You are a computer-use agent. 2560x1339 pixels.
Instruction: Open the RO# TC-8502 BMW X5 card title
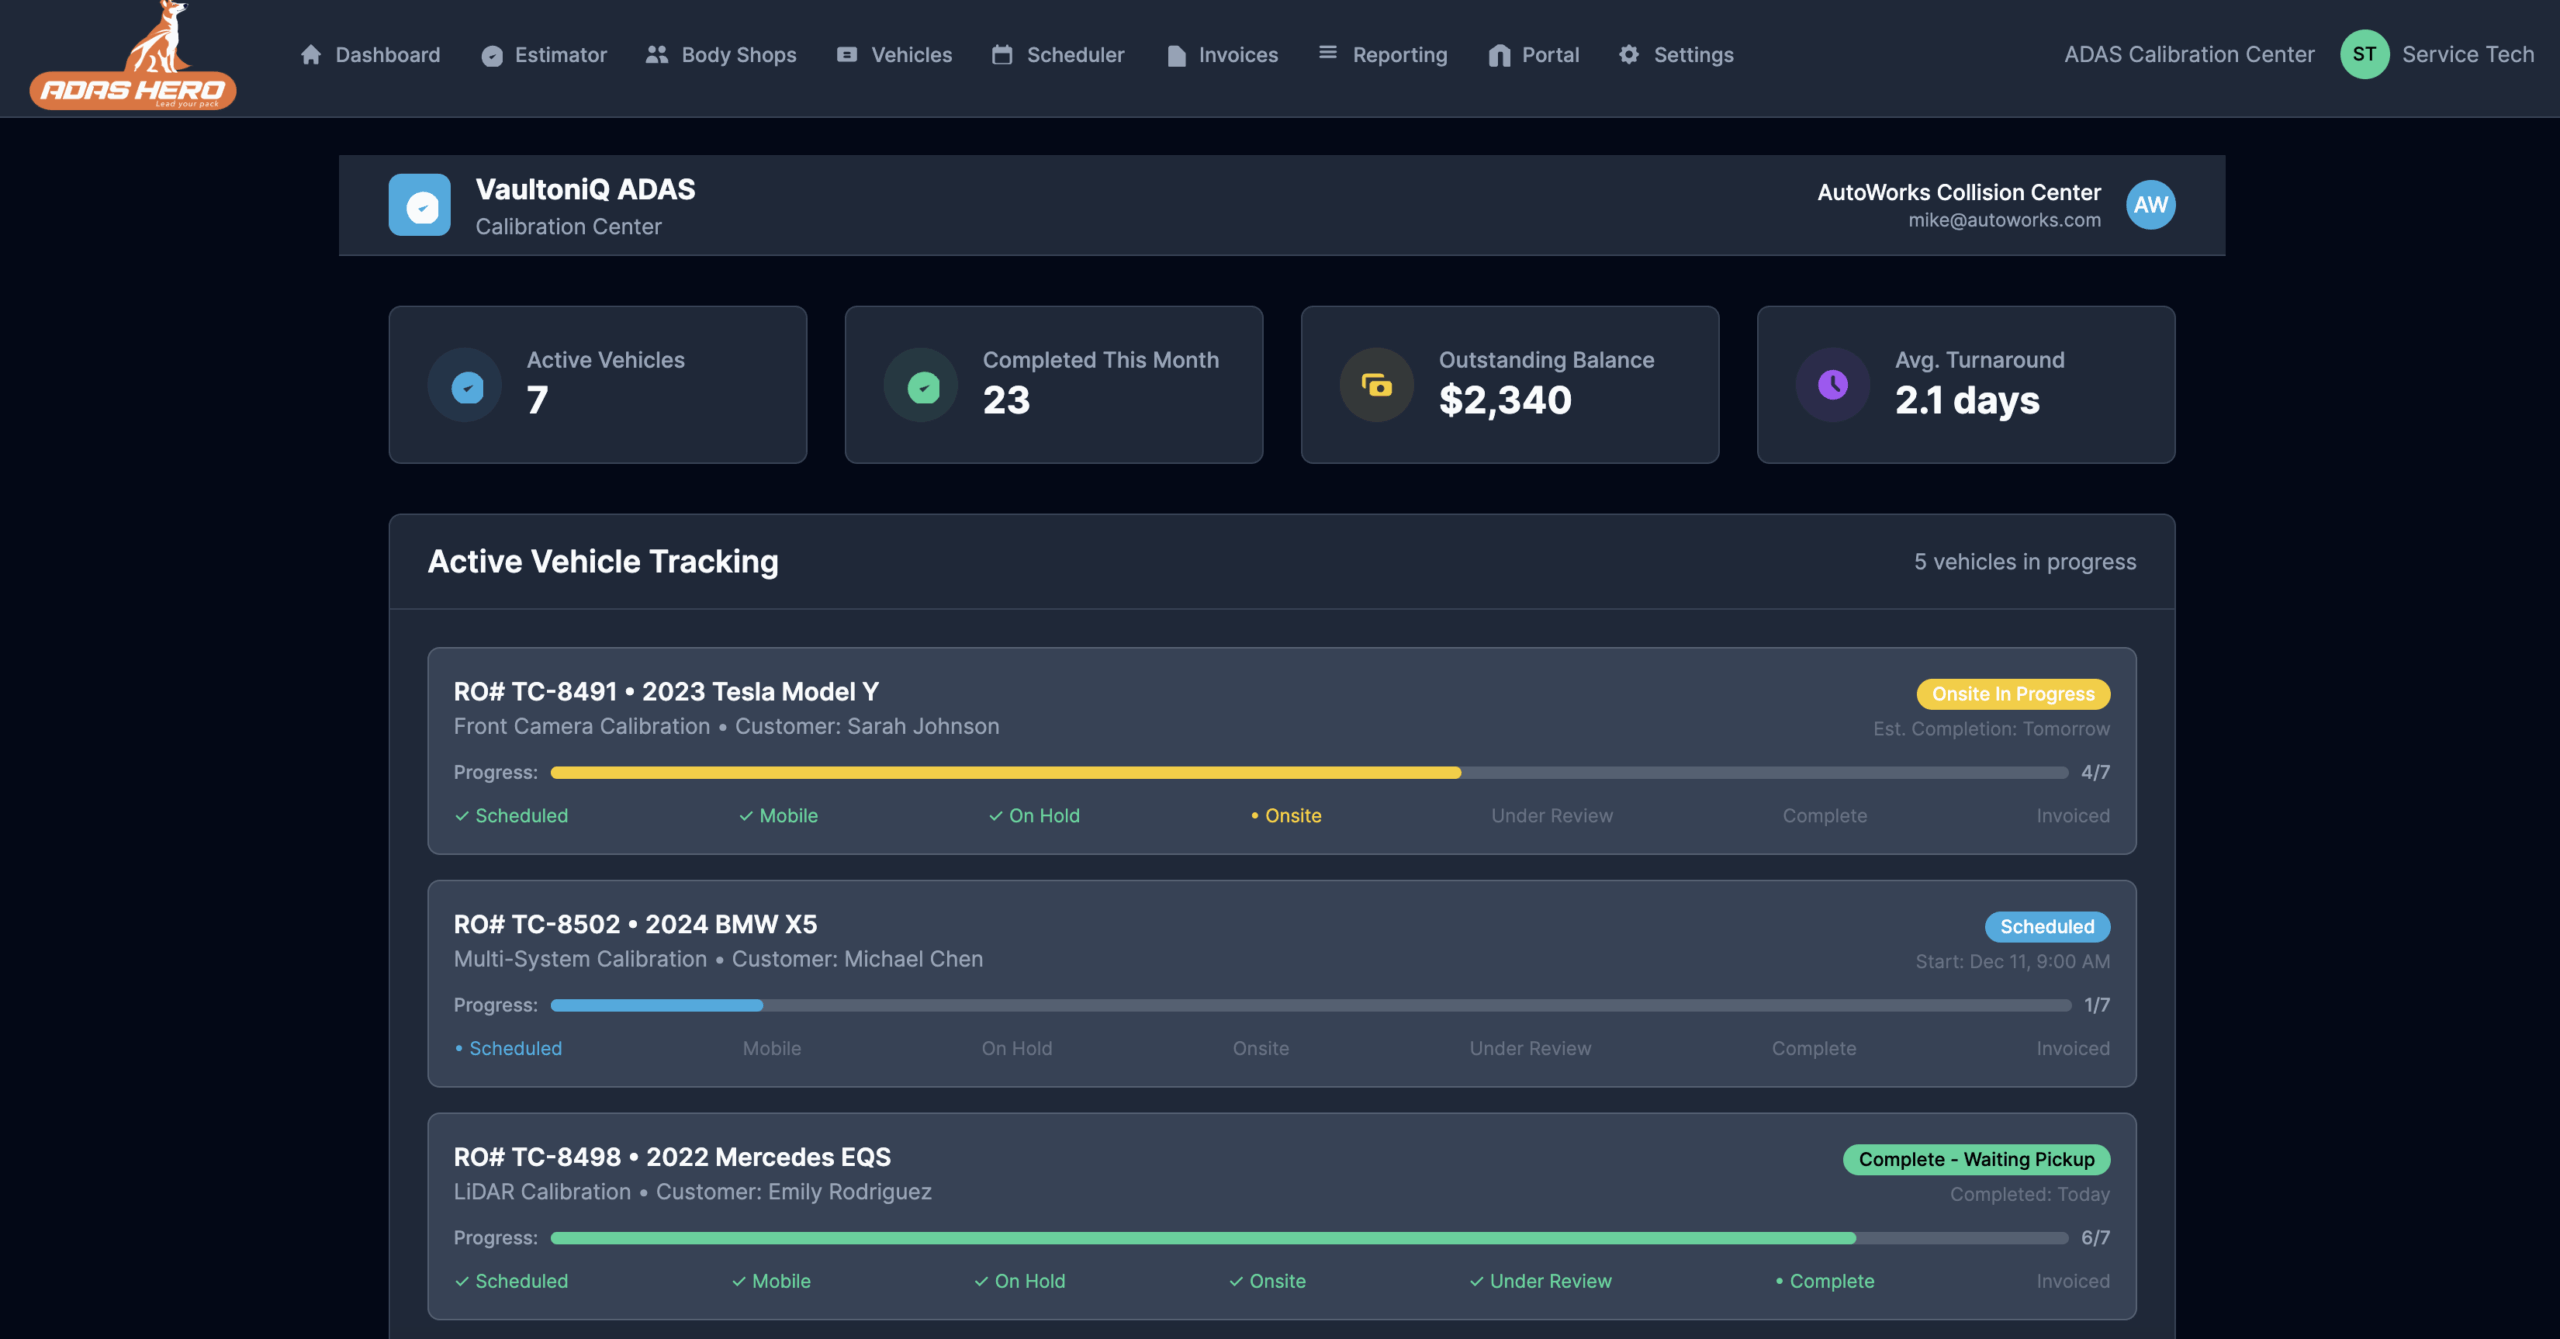[635, 924]
